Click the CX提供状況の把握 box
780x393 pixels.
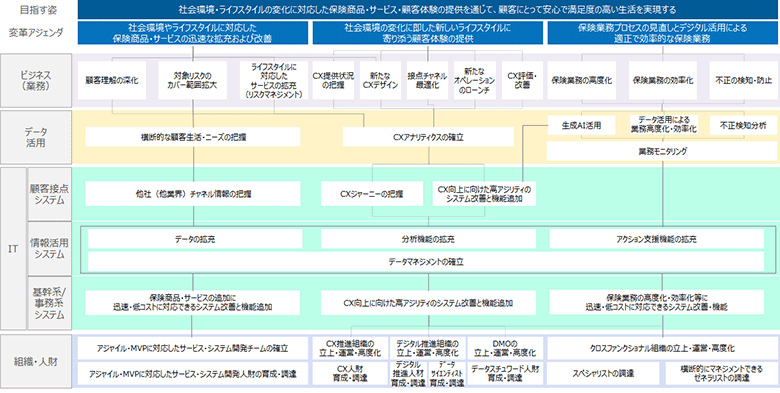[x=333, y=80]
